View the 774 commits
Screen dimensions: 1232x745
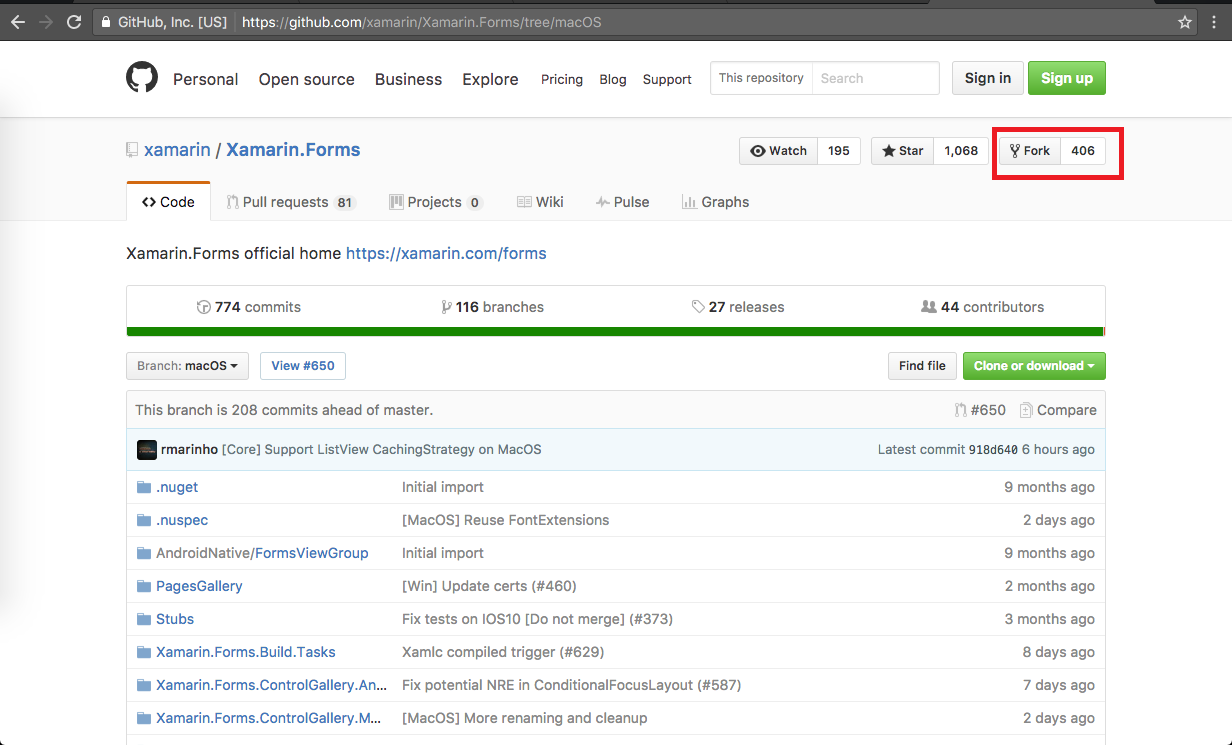249,307
